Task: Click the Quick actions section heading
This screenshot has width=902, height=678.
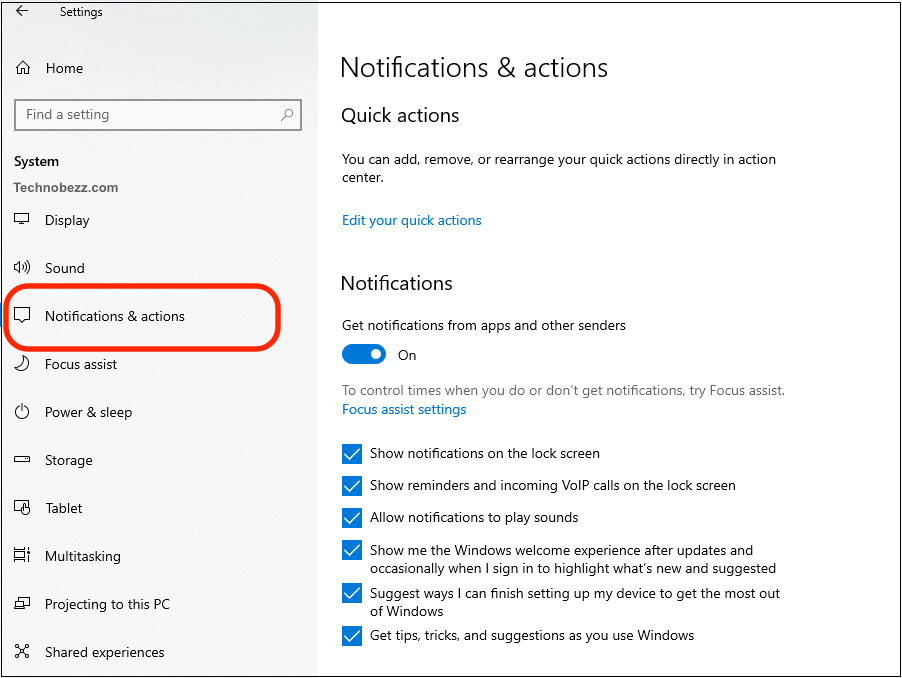Action: coord(400,115)
